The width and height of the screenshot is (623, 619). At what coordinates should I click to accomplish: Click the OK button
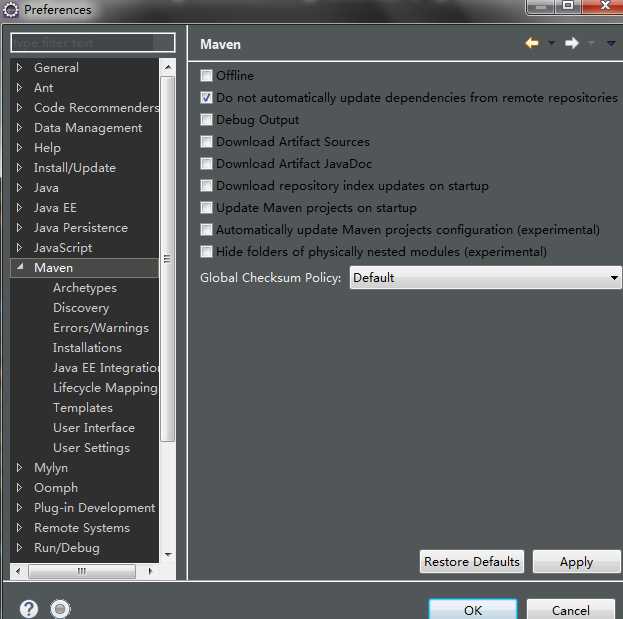point(473,610)
